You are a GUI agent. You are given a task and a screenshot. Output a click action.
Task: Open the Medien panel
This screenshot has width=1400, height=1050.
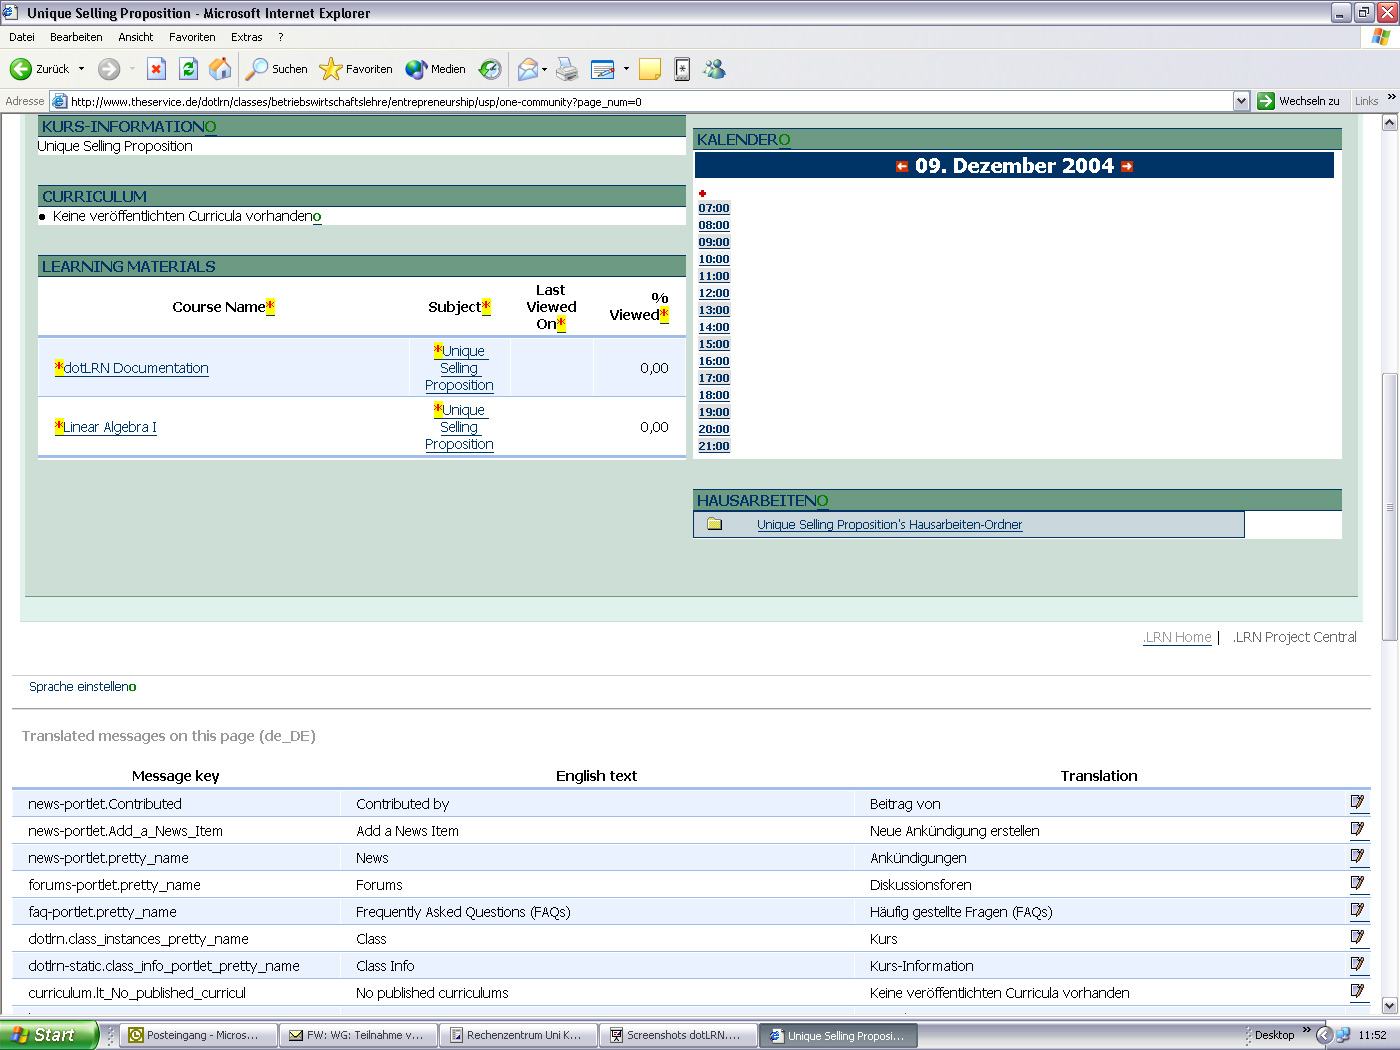point(435,69)
